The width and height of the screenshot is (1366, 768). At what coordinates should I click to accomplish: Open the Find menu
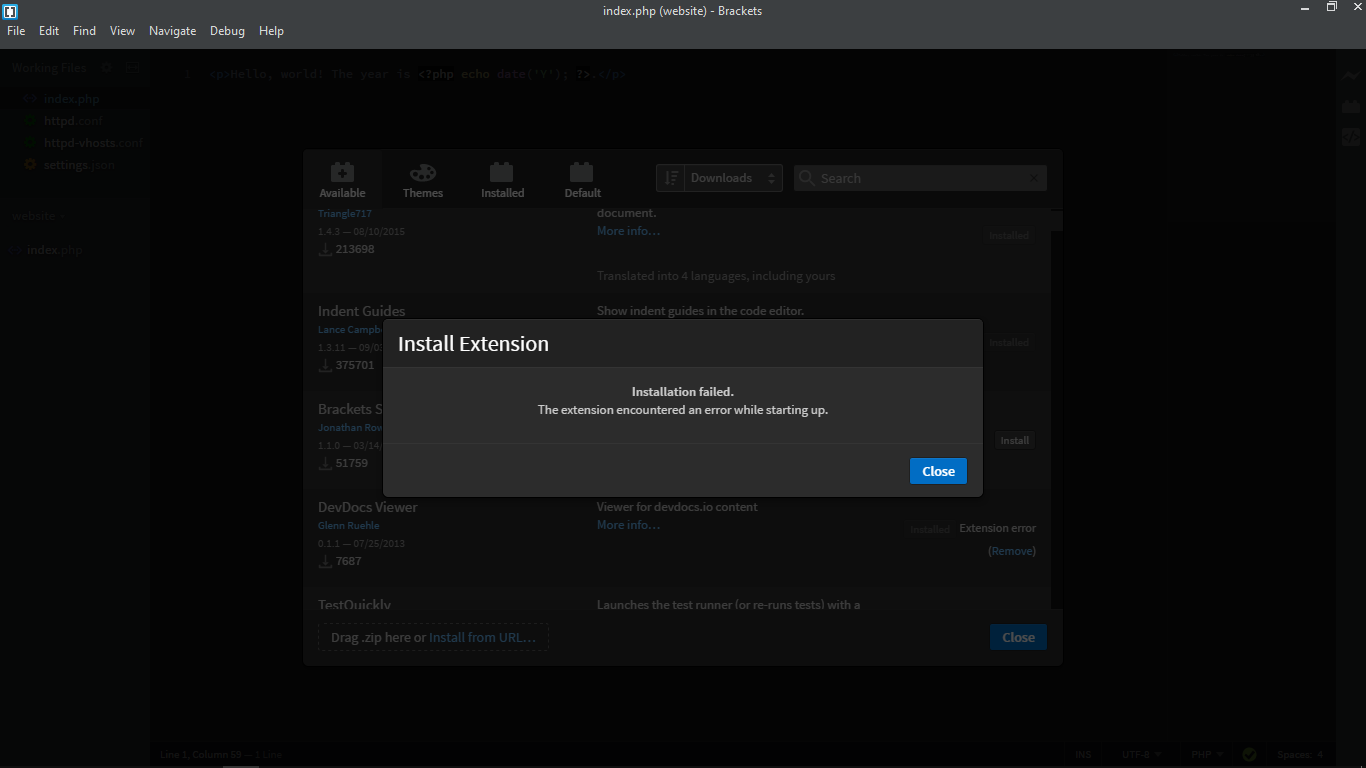[84, 31]
